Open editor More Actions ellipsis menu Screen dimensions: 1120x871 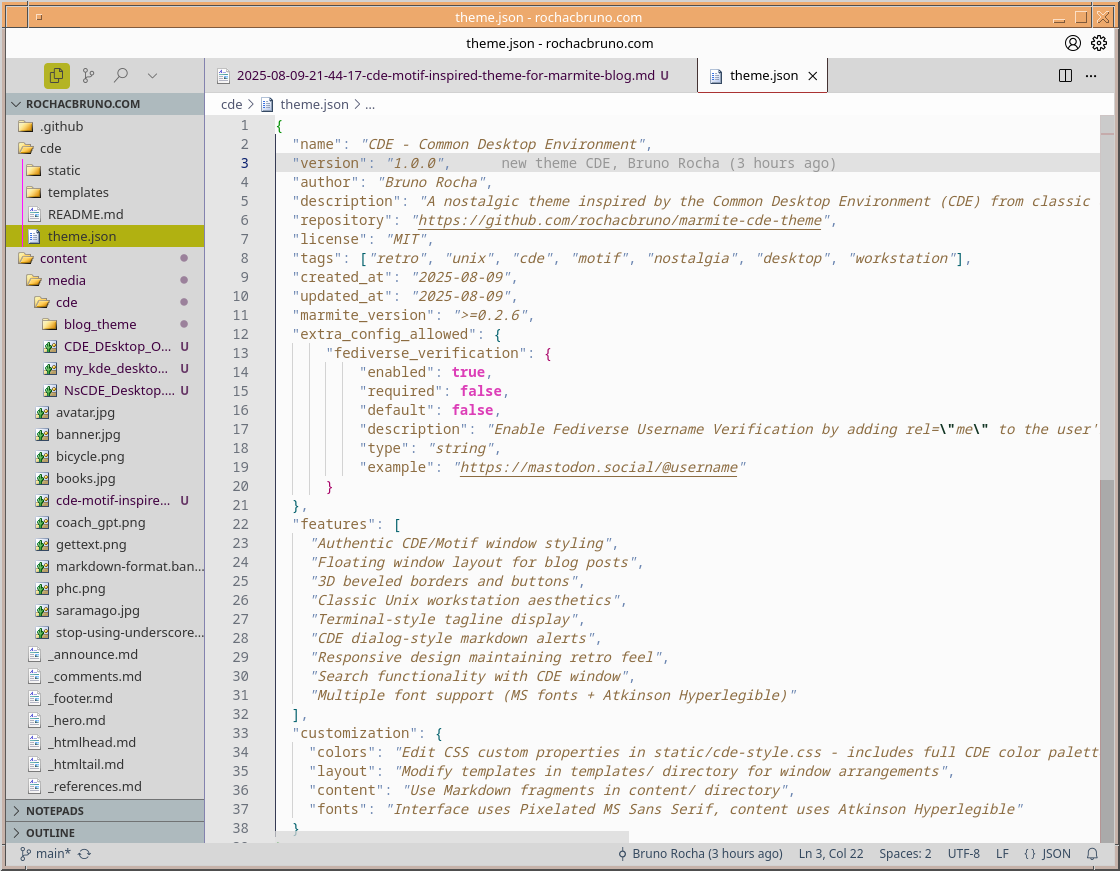click(1091, 76)
